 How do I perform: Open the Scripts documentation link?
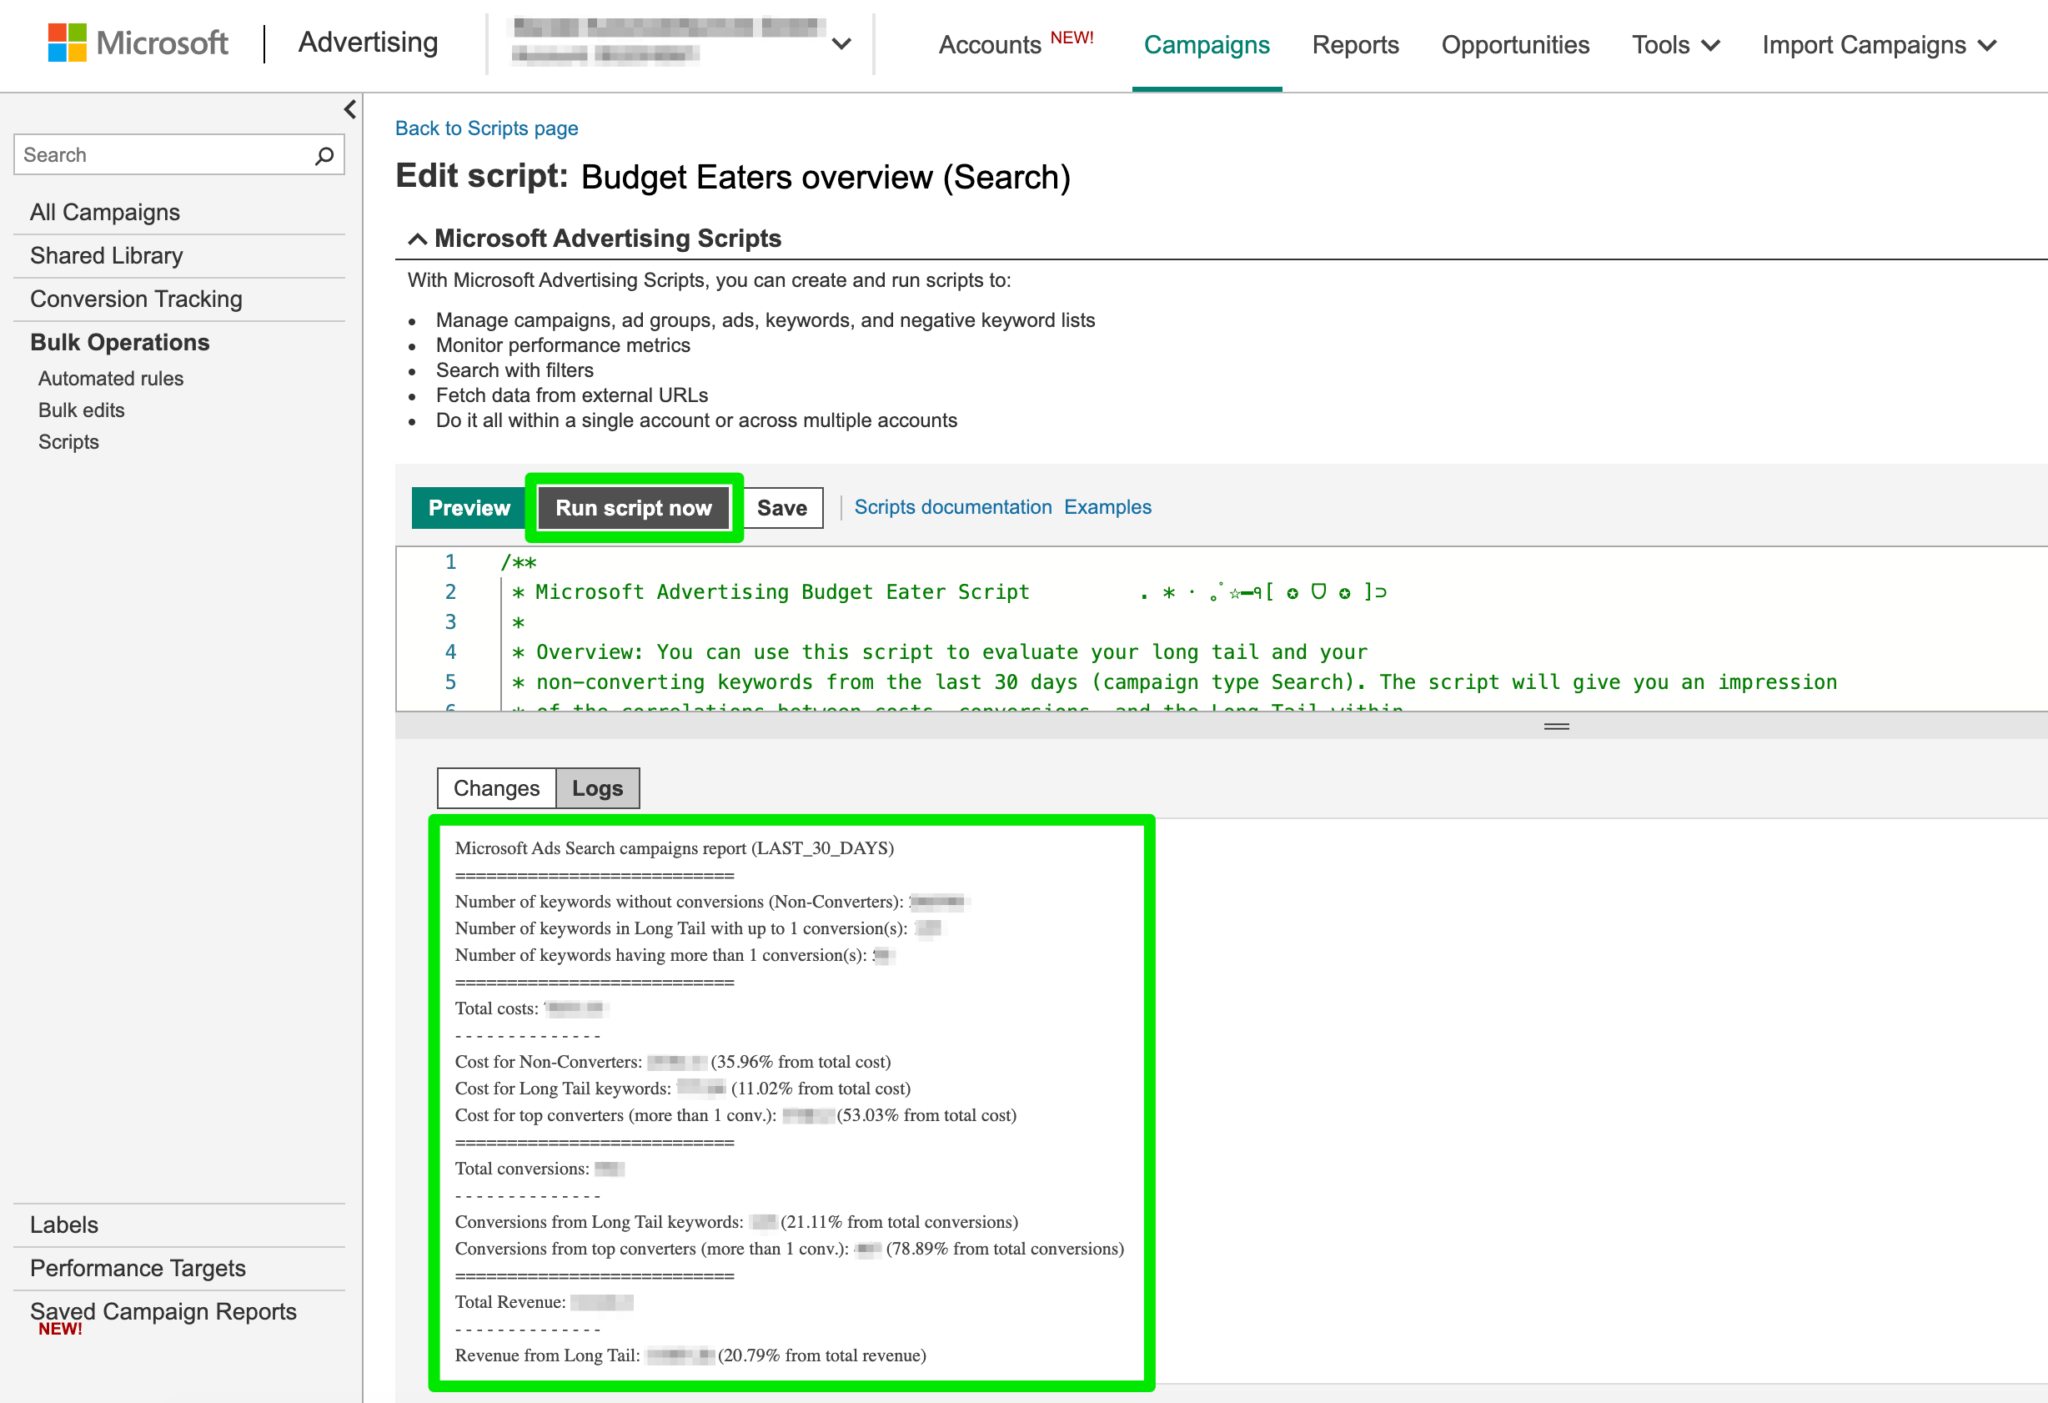(952, 507)
